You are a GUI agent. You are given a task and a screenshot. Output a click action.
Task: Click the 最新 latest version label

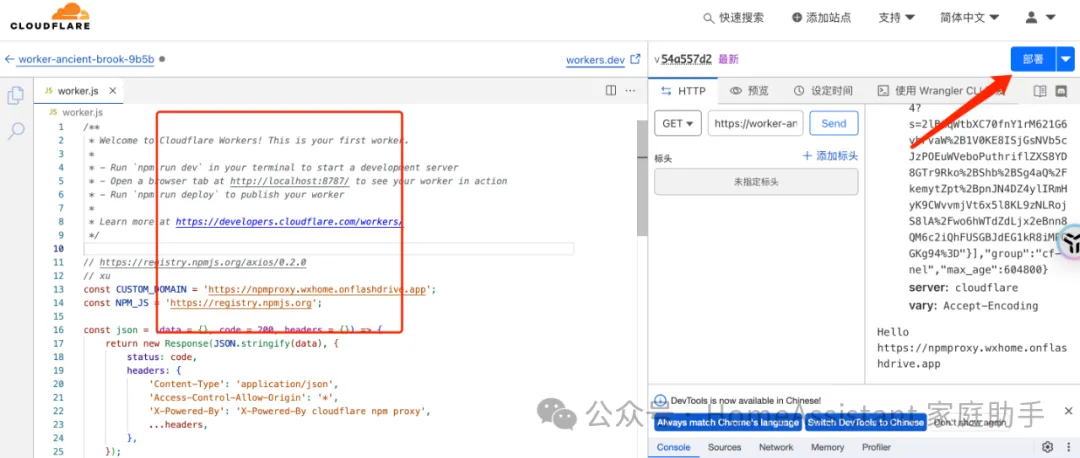click(x=728, y=59)
